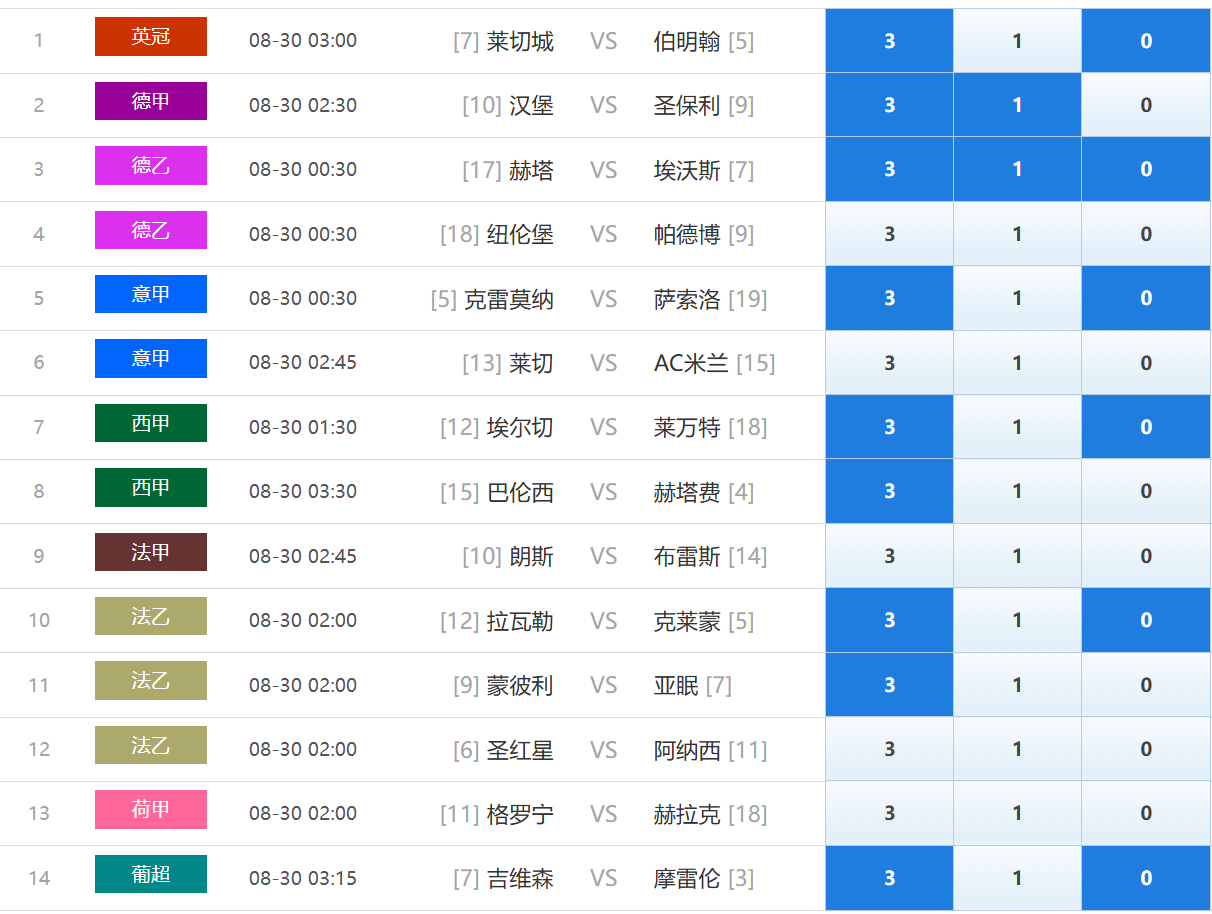Select the 3 pick for 莱切 vs AC米兰
Viewport: 1212px width, 914px height.
(x=889, y=363)
